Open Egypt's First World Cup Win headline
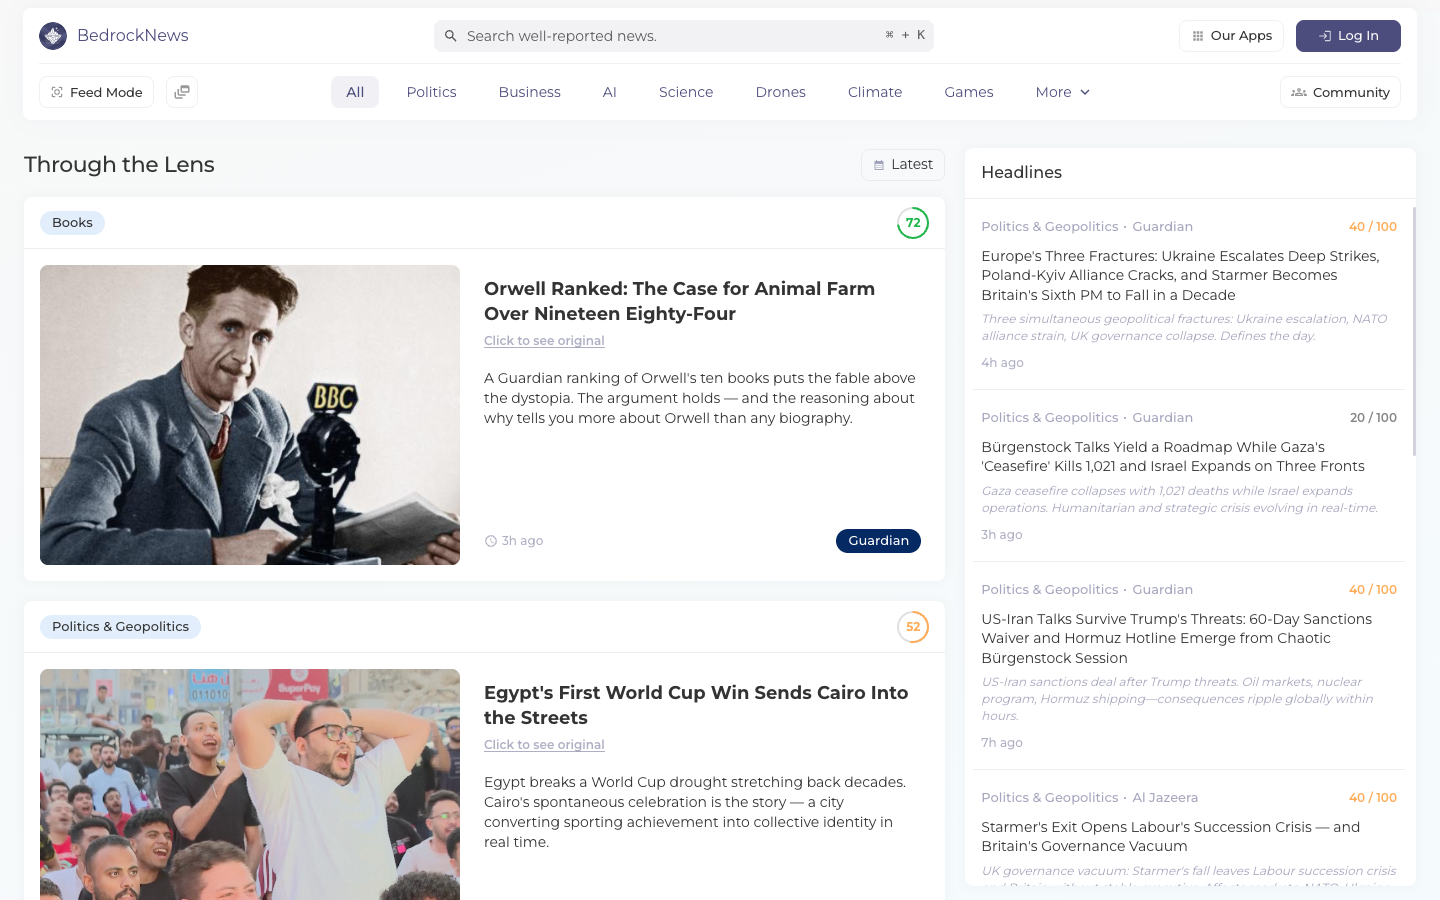This screenshot has height=900, width=1440. click(x=696, y=705)
